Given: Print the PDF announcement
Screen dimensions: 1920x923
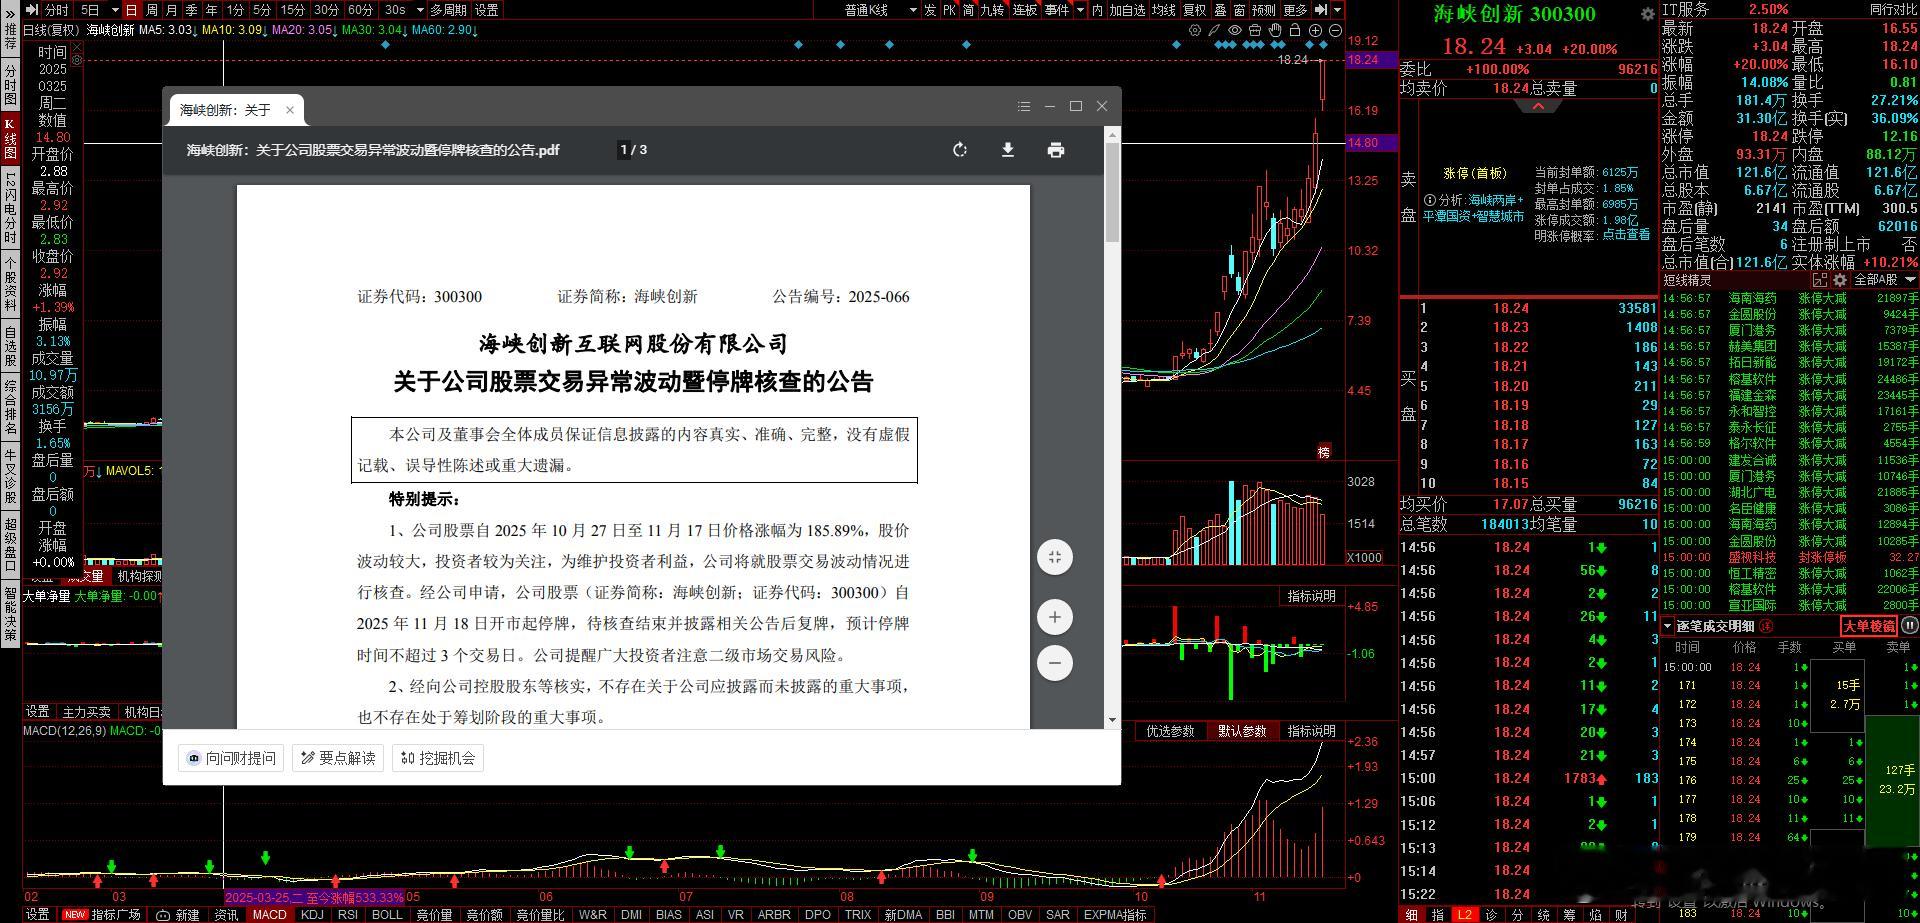Looking at the screenshot, I should coord(1056,150).
